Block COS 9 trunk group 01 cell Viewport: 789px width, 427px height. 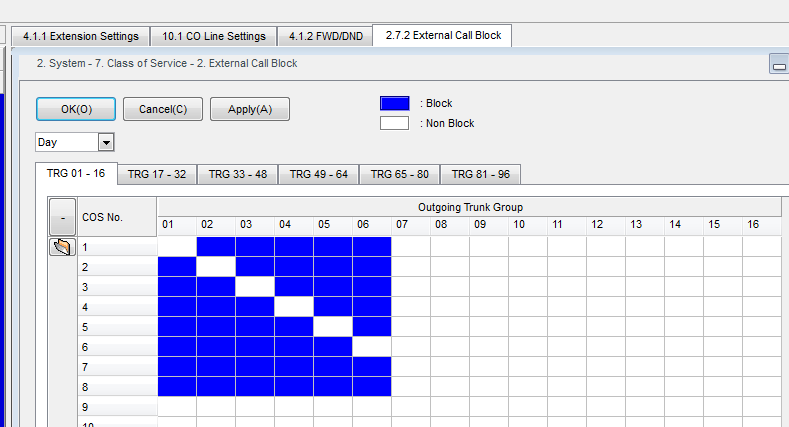pos(177,407)
